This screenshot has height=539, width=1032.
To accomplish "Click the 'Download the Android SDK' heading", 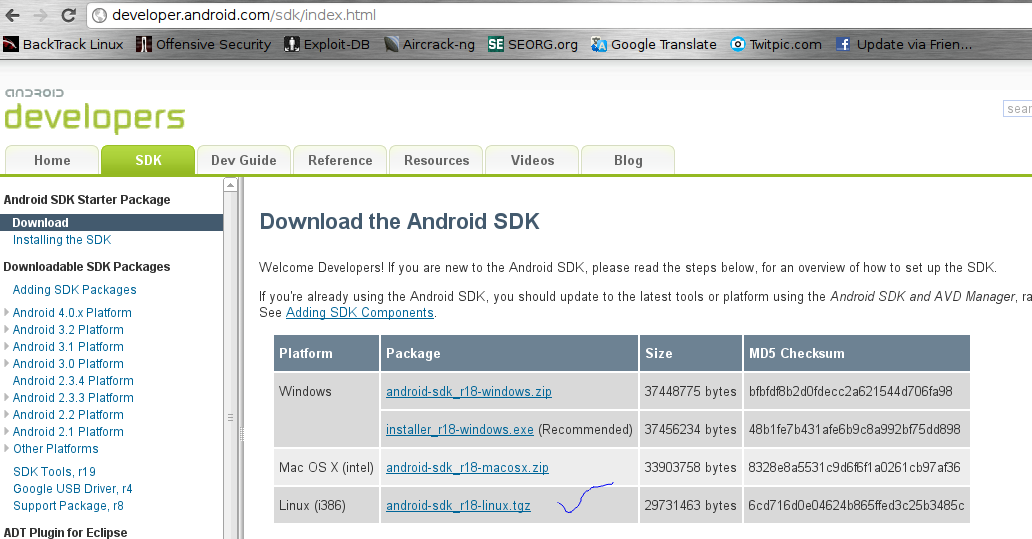I will pyautogui.click(x=400, y=221).
